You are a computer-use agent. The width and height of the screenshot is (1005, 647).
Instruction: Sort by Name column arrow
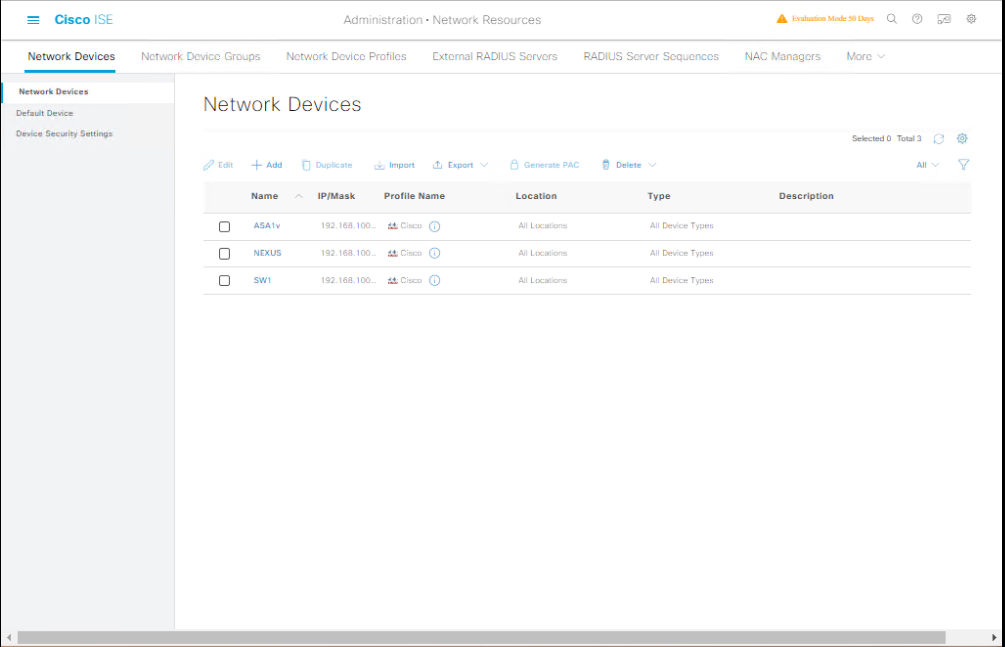coord(299,196)
